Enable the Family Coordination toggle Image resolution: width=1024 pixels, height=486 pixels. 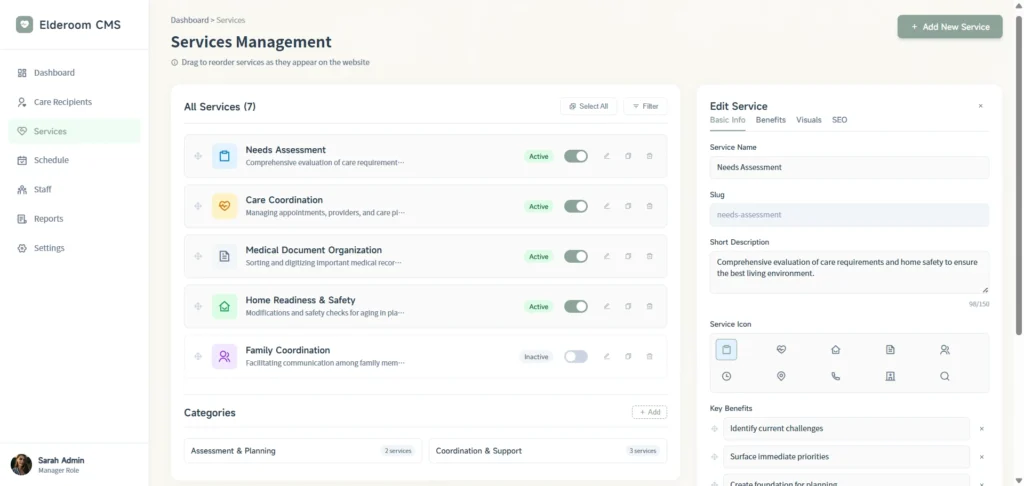(575, 356)
